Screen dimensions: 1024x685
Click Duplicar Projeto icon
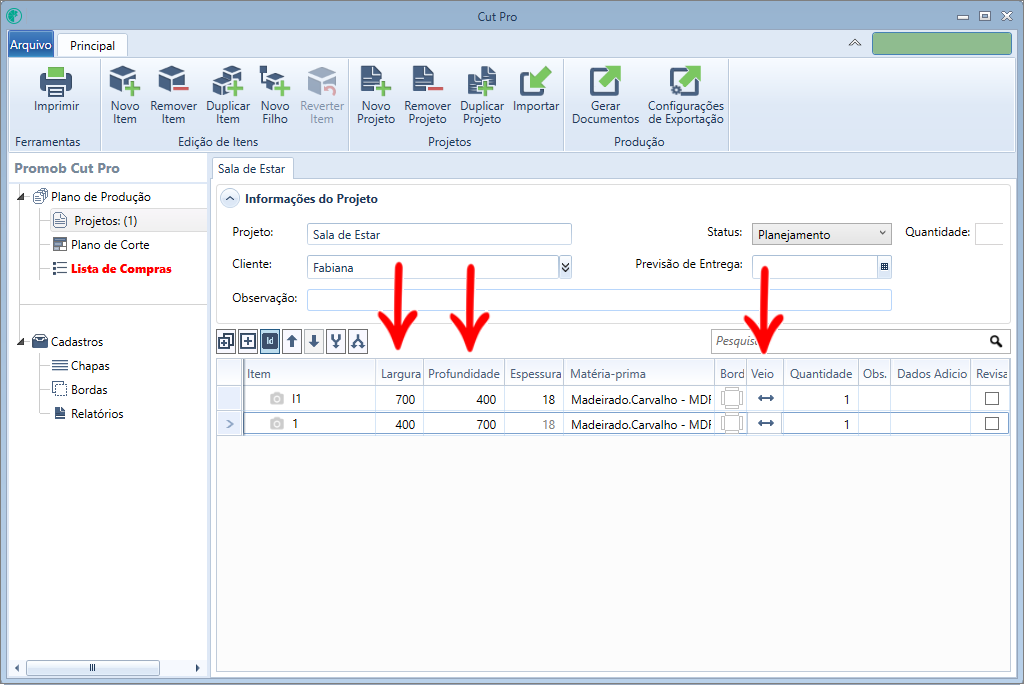click(482, 80)
